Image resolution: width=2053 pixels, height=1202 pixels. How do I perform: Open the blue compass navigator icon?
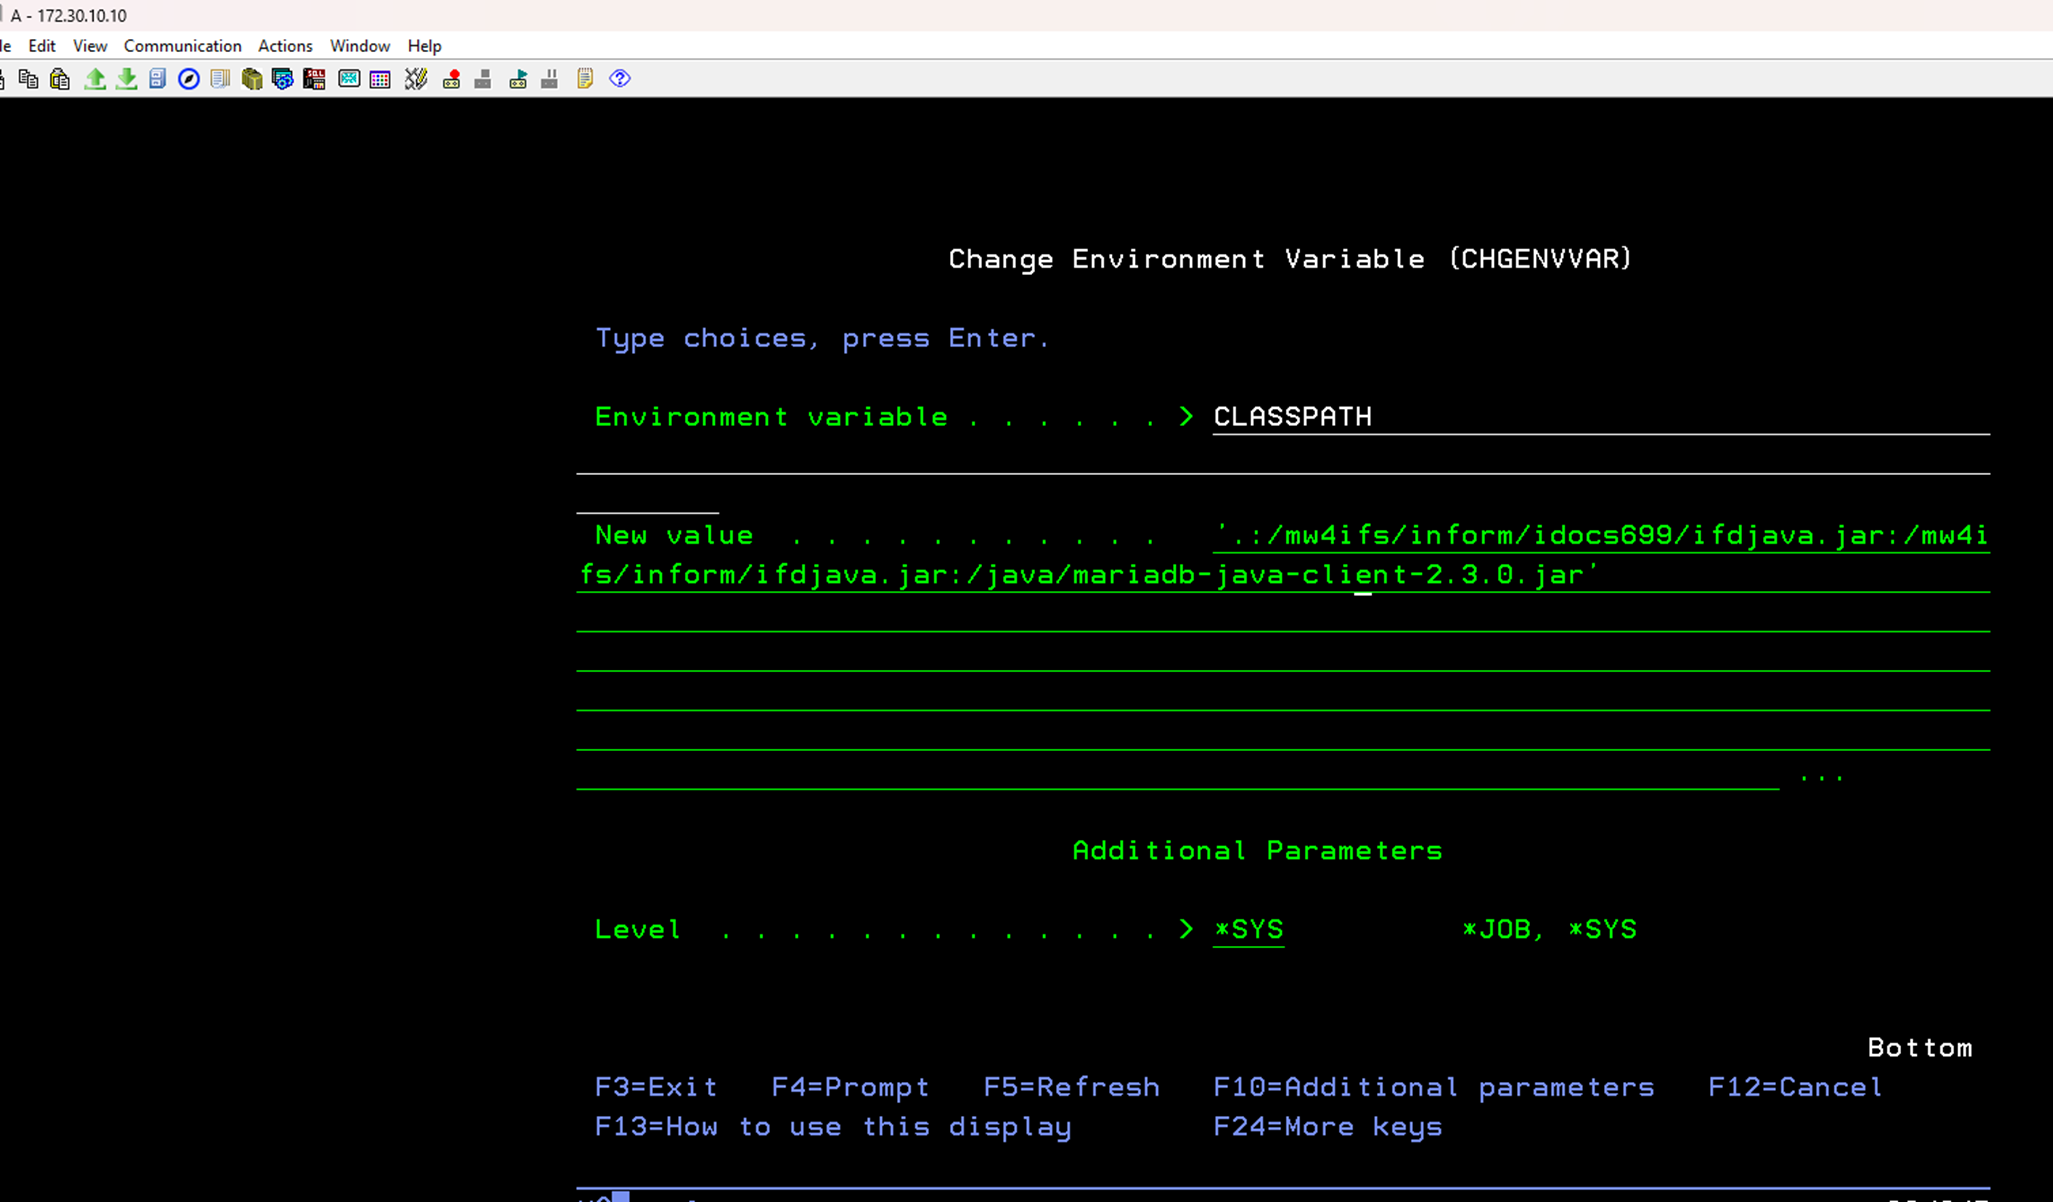coord(188,79)
